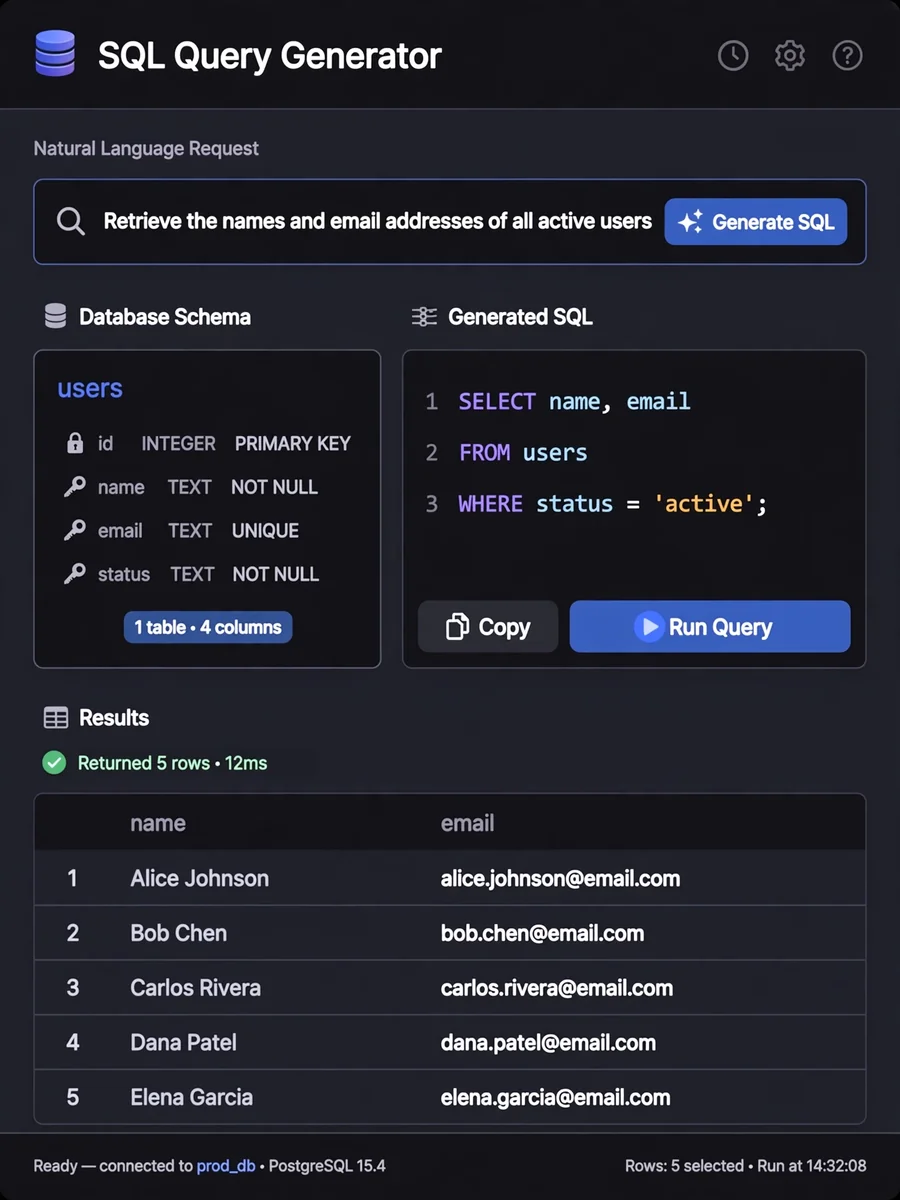The image size is (900, 1200).
Task: Click the 'SQL Query Generator' title
Action: point(270,55)
